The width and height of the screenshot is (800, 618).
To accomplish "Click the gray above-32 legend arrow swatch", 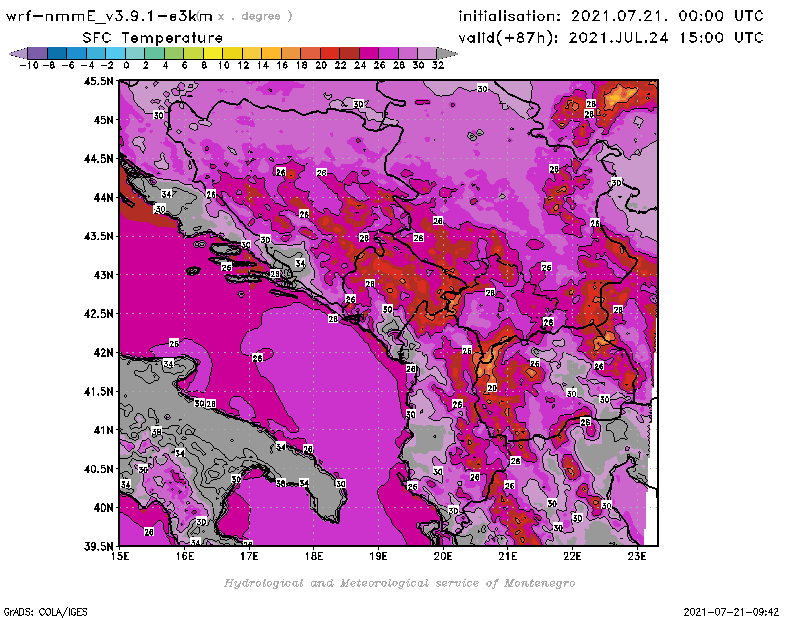I will (x=447, y=53).
